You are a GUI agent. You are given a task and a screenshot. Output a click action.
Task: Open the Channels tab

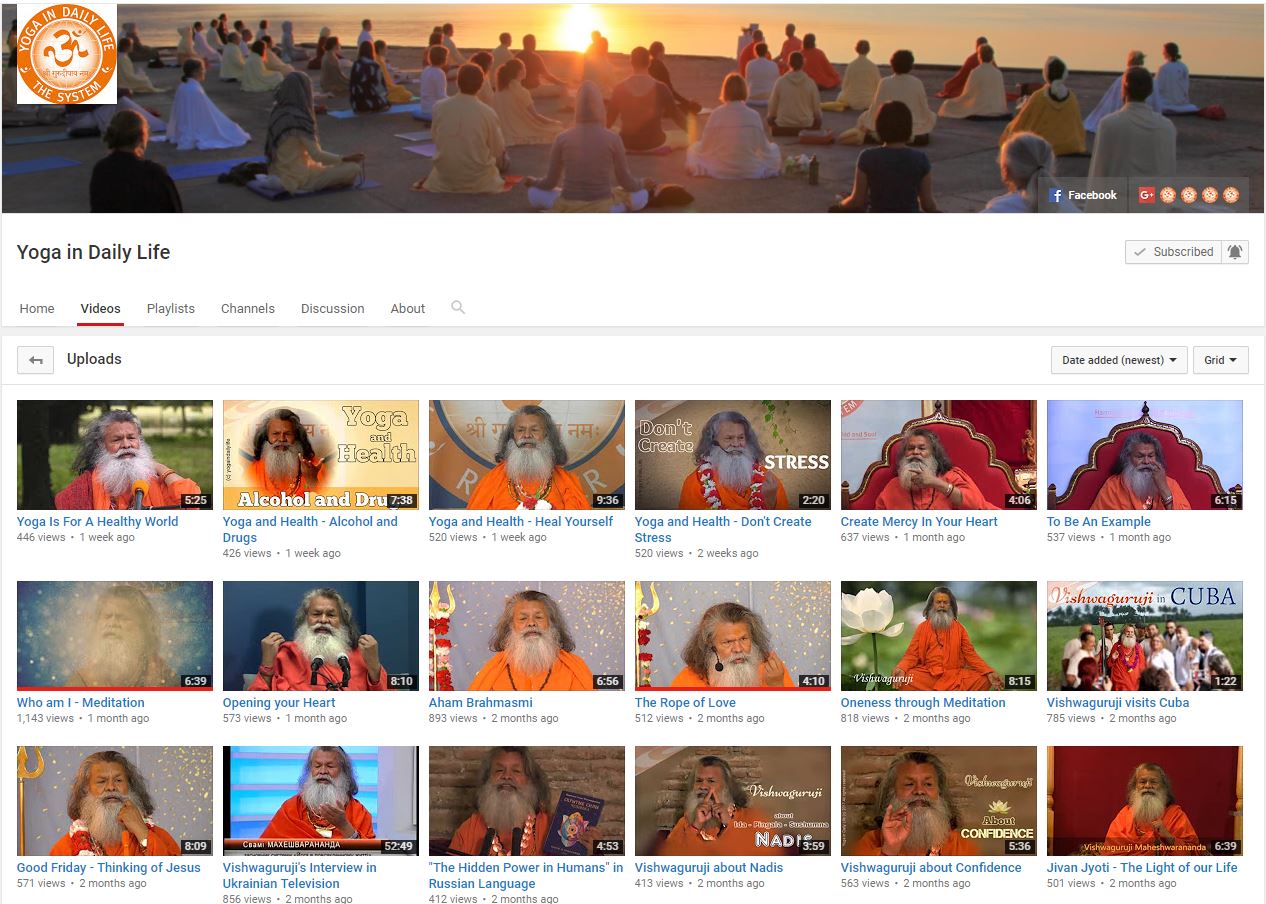pos(248,308)
